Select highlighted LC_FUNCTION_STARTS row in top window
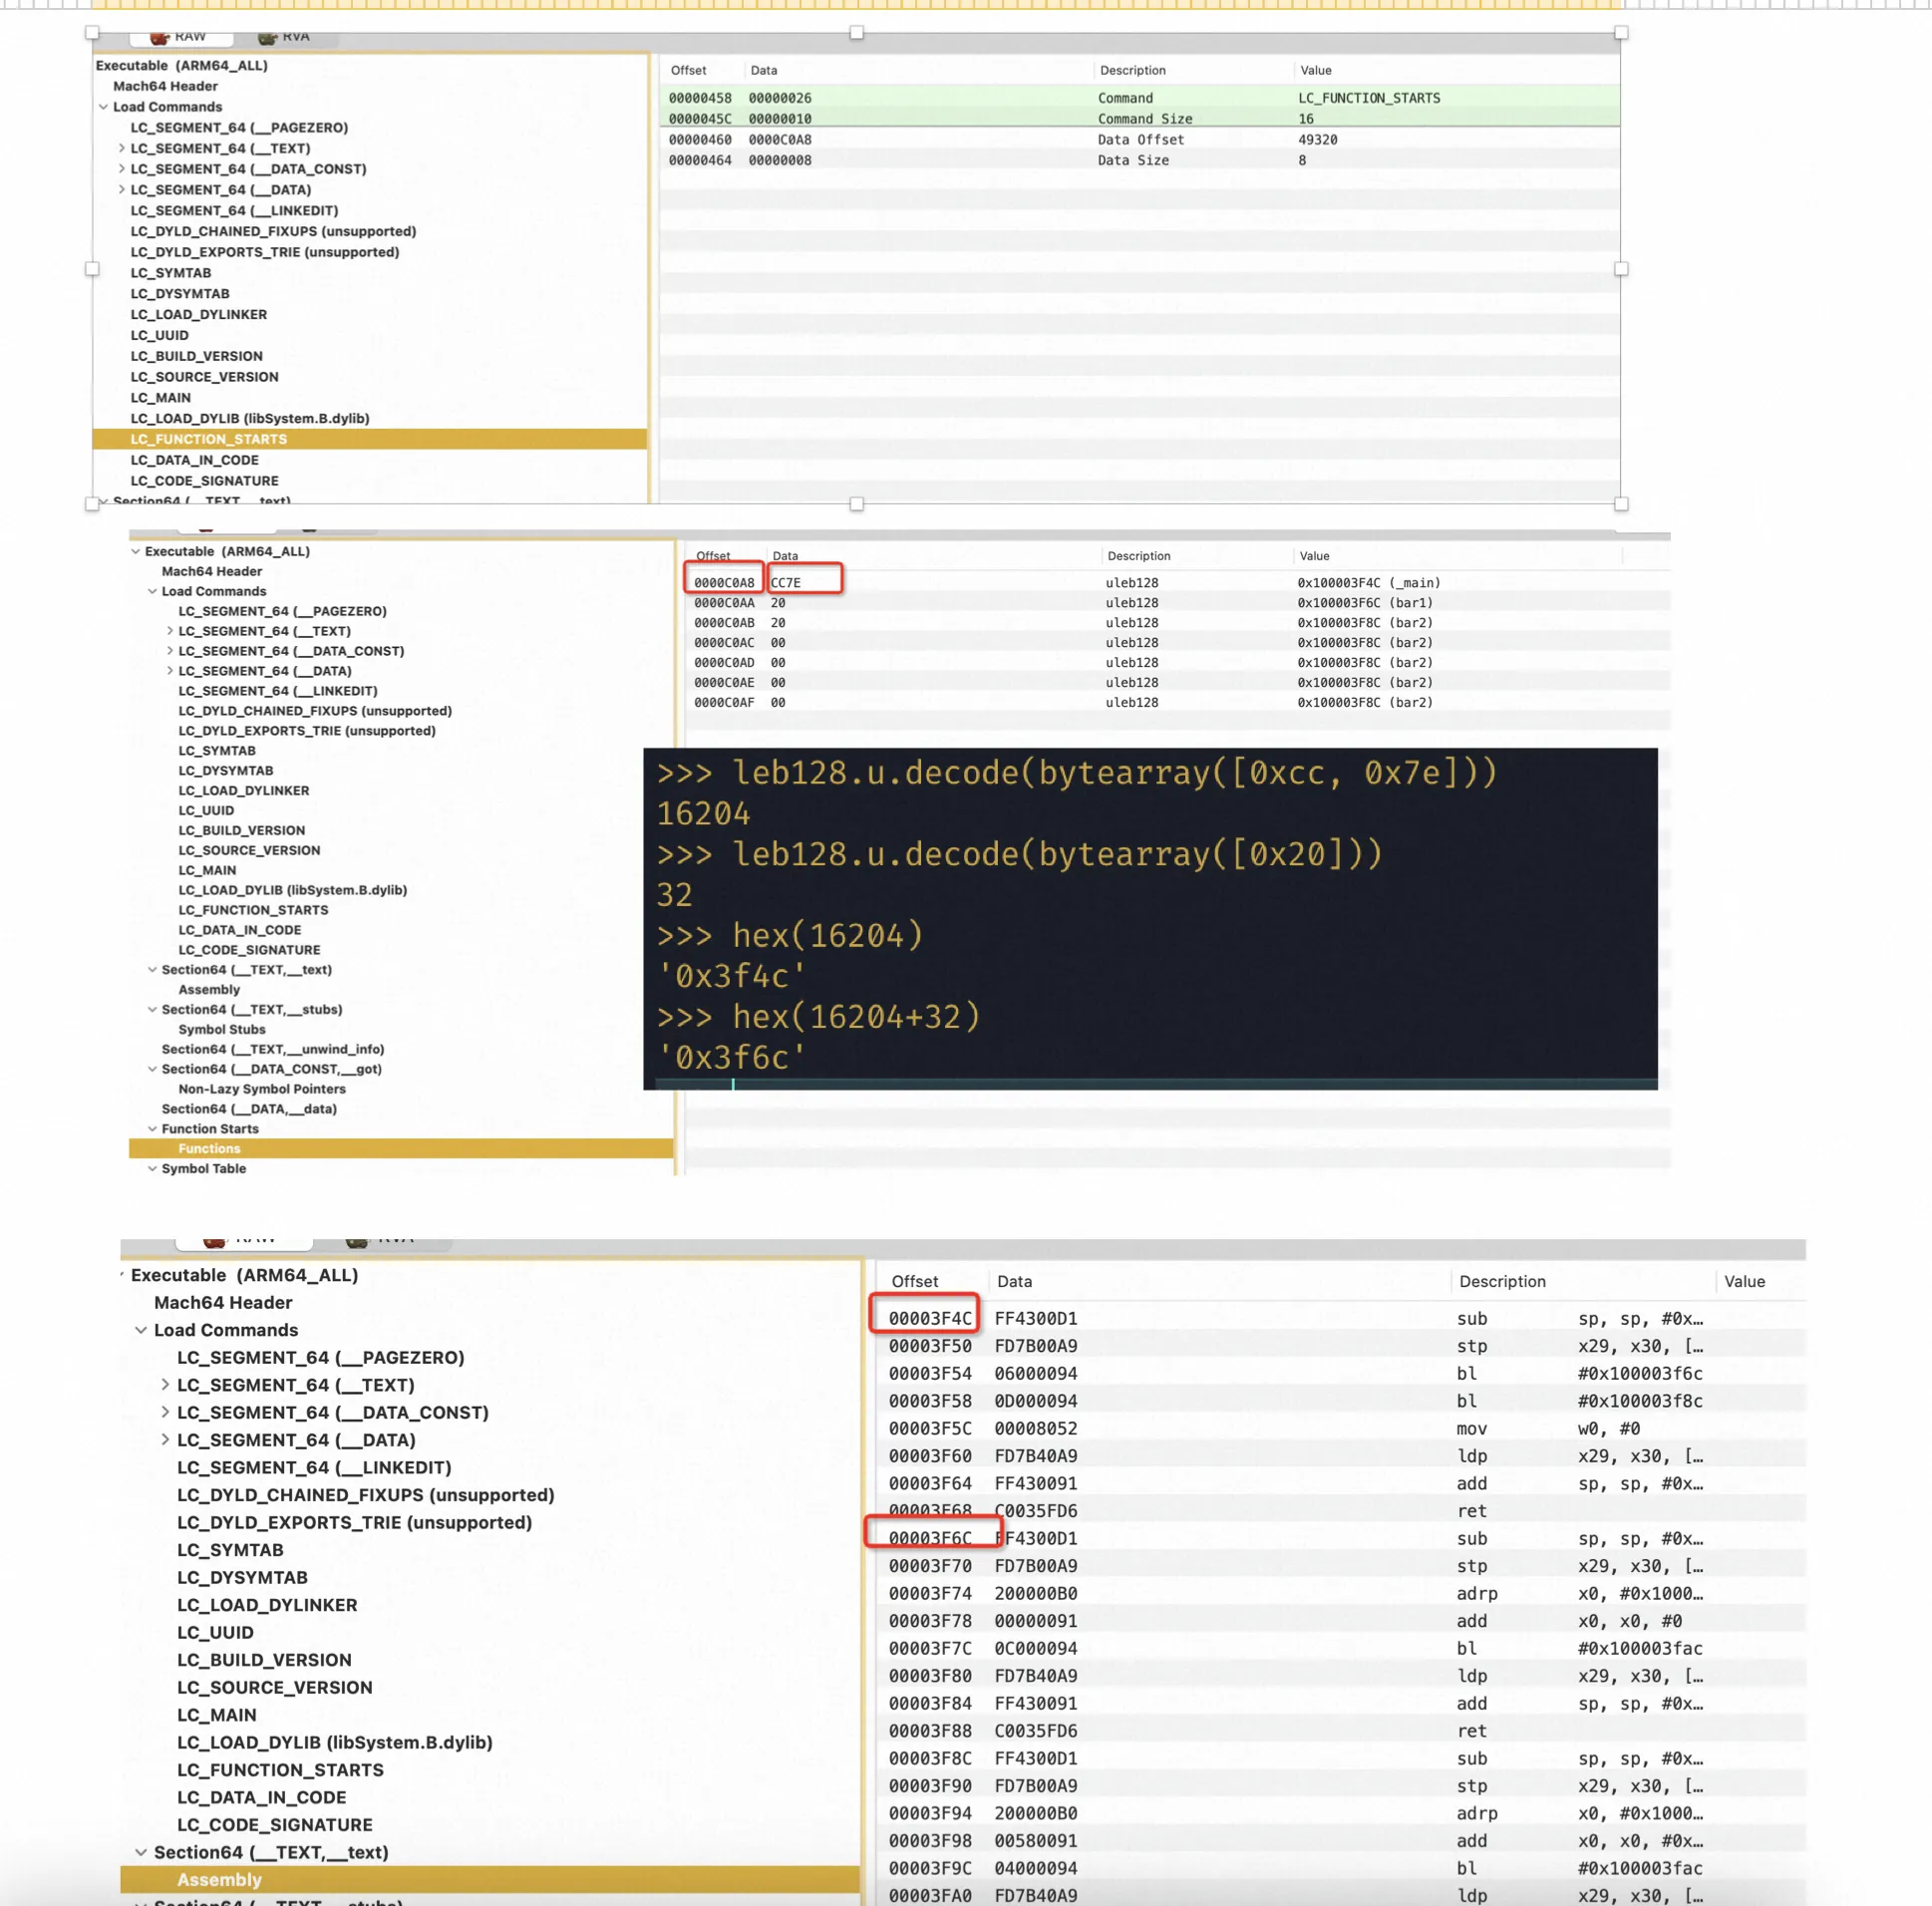 (370, 439)
